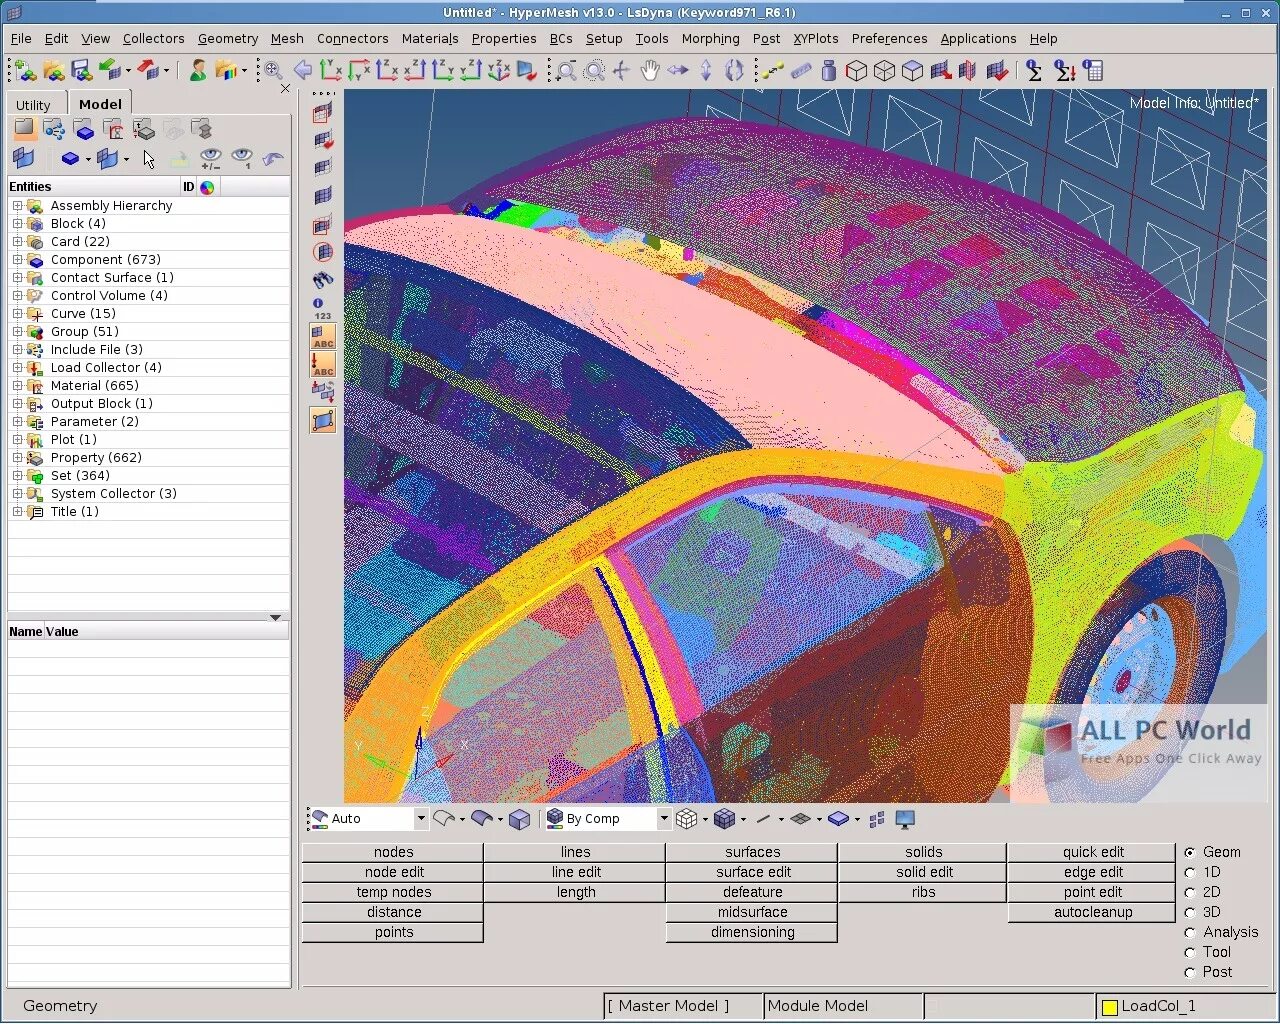Close the browser panel with X
1280x1024 pixels.
(x=285, y=89)
